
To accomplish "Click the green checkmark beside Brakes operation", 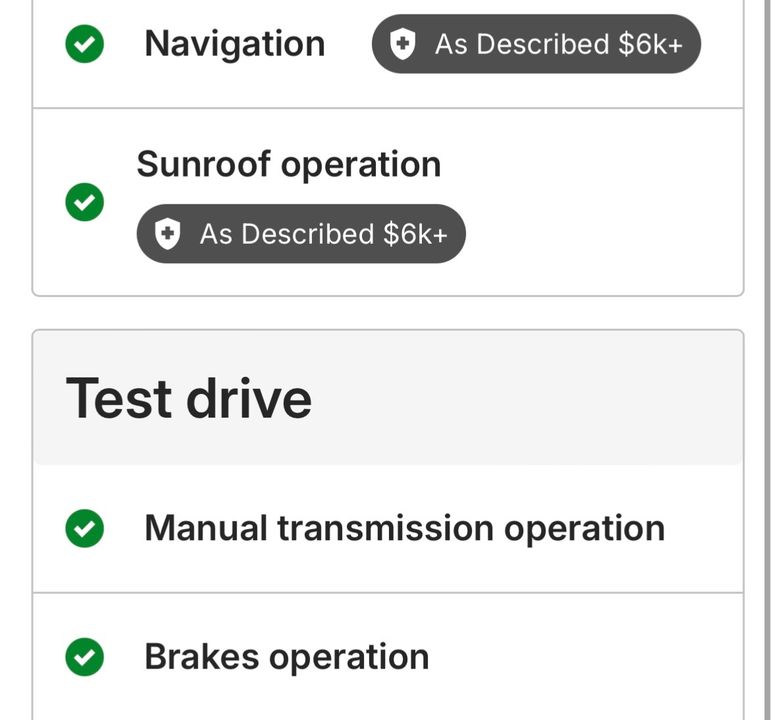I will tap(85, 657).
